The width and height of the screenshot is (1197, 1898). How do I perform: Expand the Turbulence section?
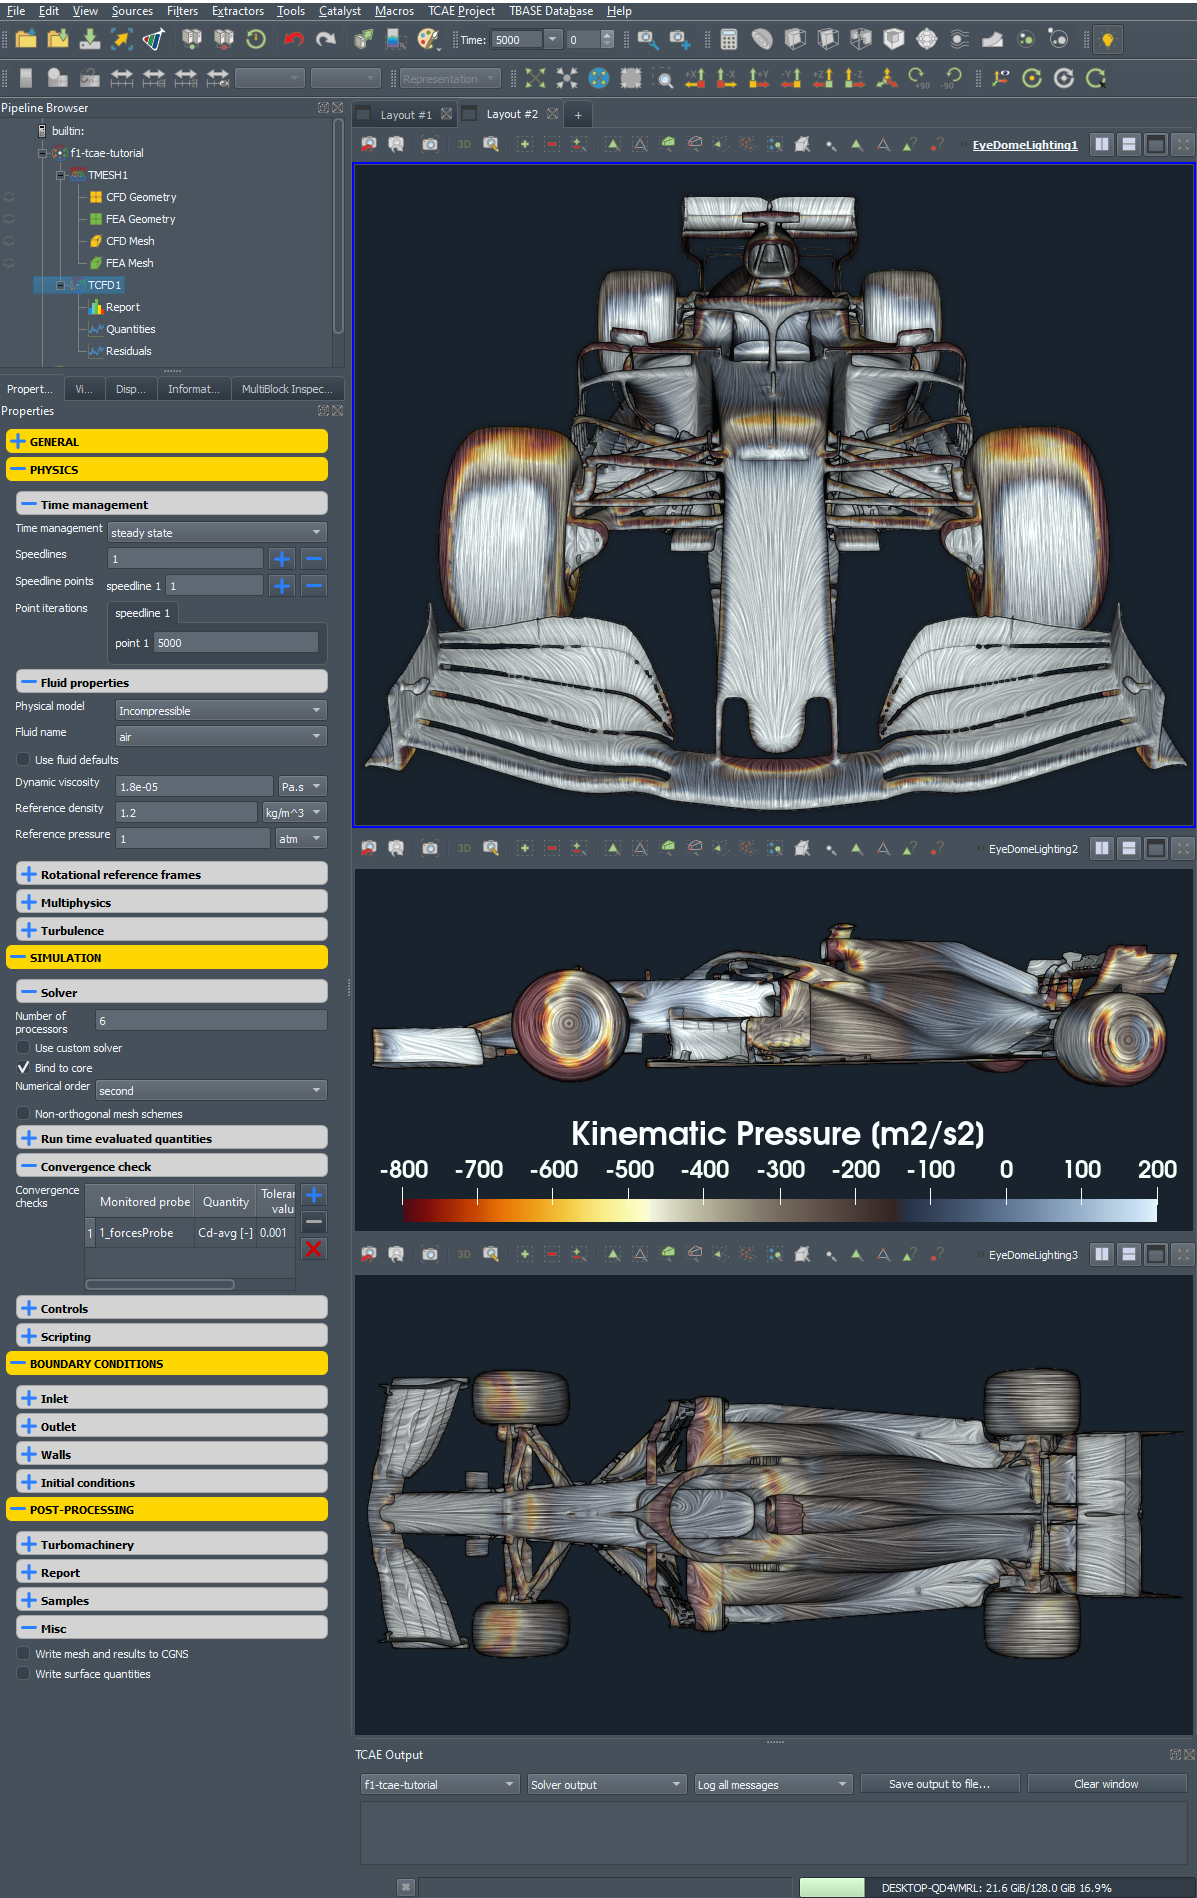72,931
